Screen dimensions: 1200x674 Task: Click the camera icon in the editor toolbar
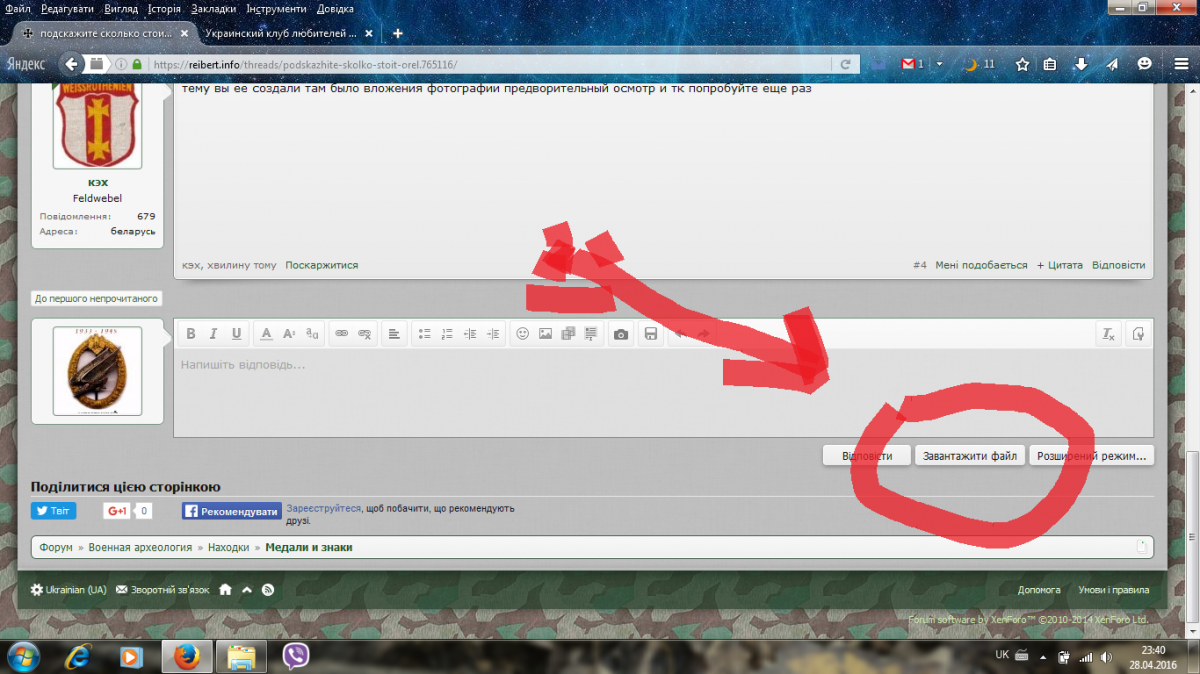[621, 334]
